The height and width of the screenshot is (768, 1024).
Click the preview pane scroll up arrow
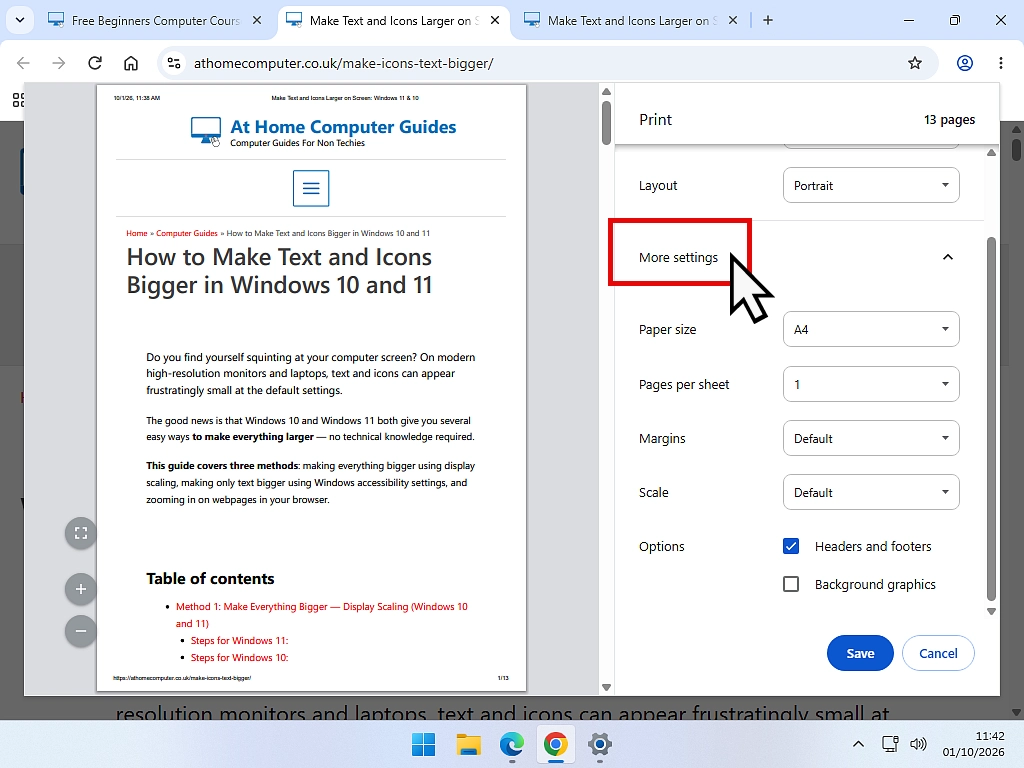[x=606, y=92]
